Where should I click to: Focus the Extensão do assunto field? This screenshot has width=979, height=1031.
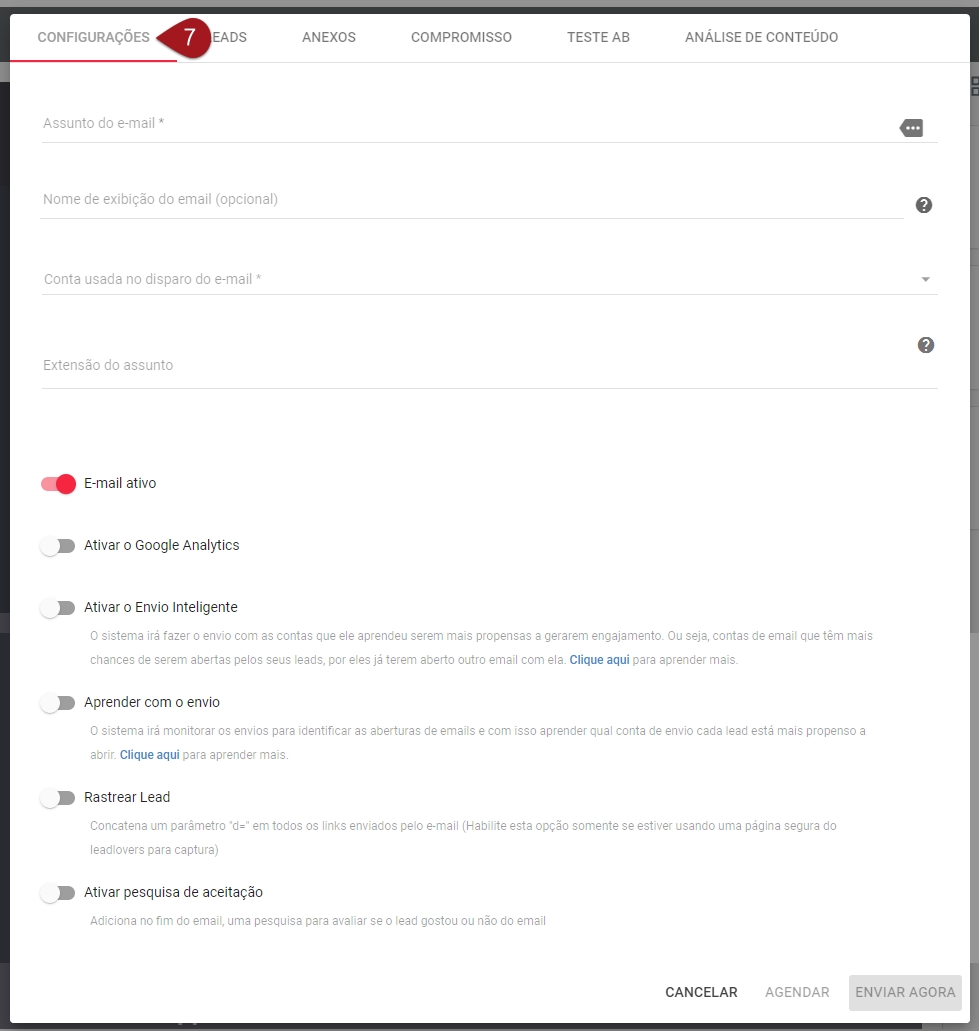coord(489,366)
